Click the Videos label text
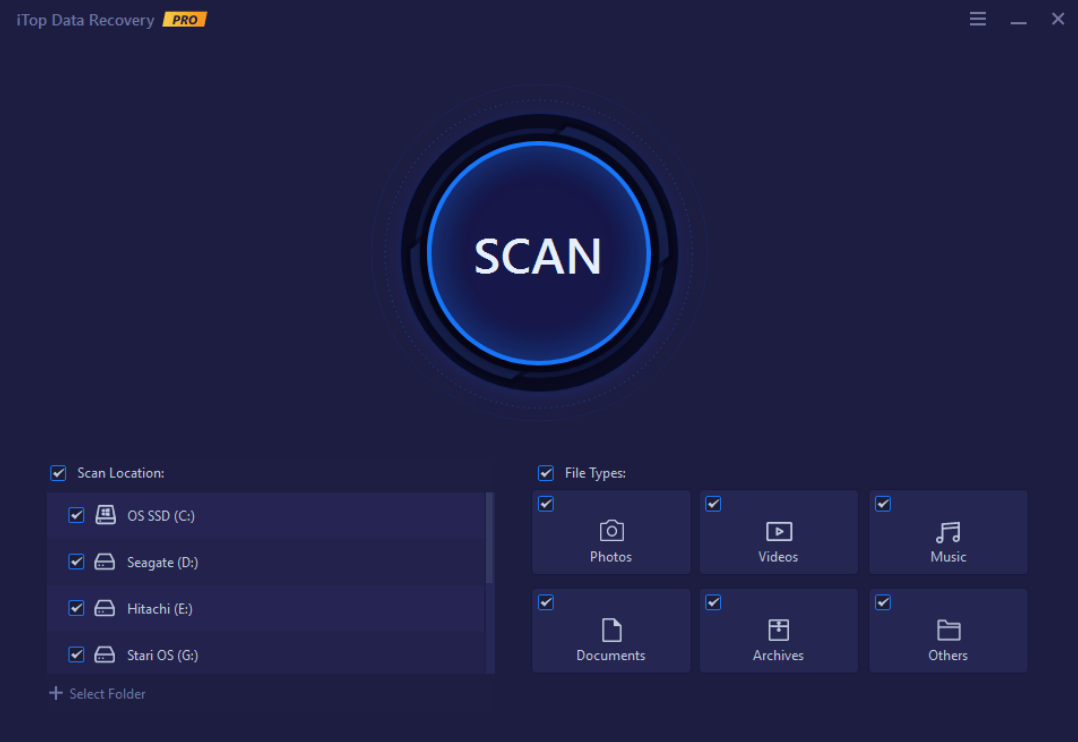The width and height of the screenshot is (1078, 742). [778, 557]
